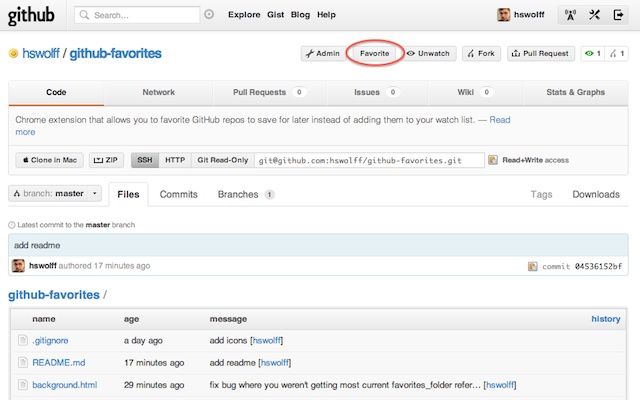Screen dimensions: 640x400
Task: Open the history link
Action: [606, 319]
